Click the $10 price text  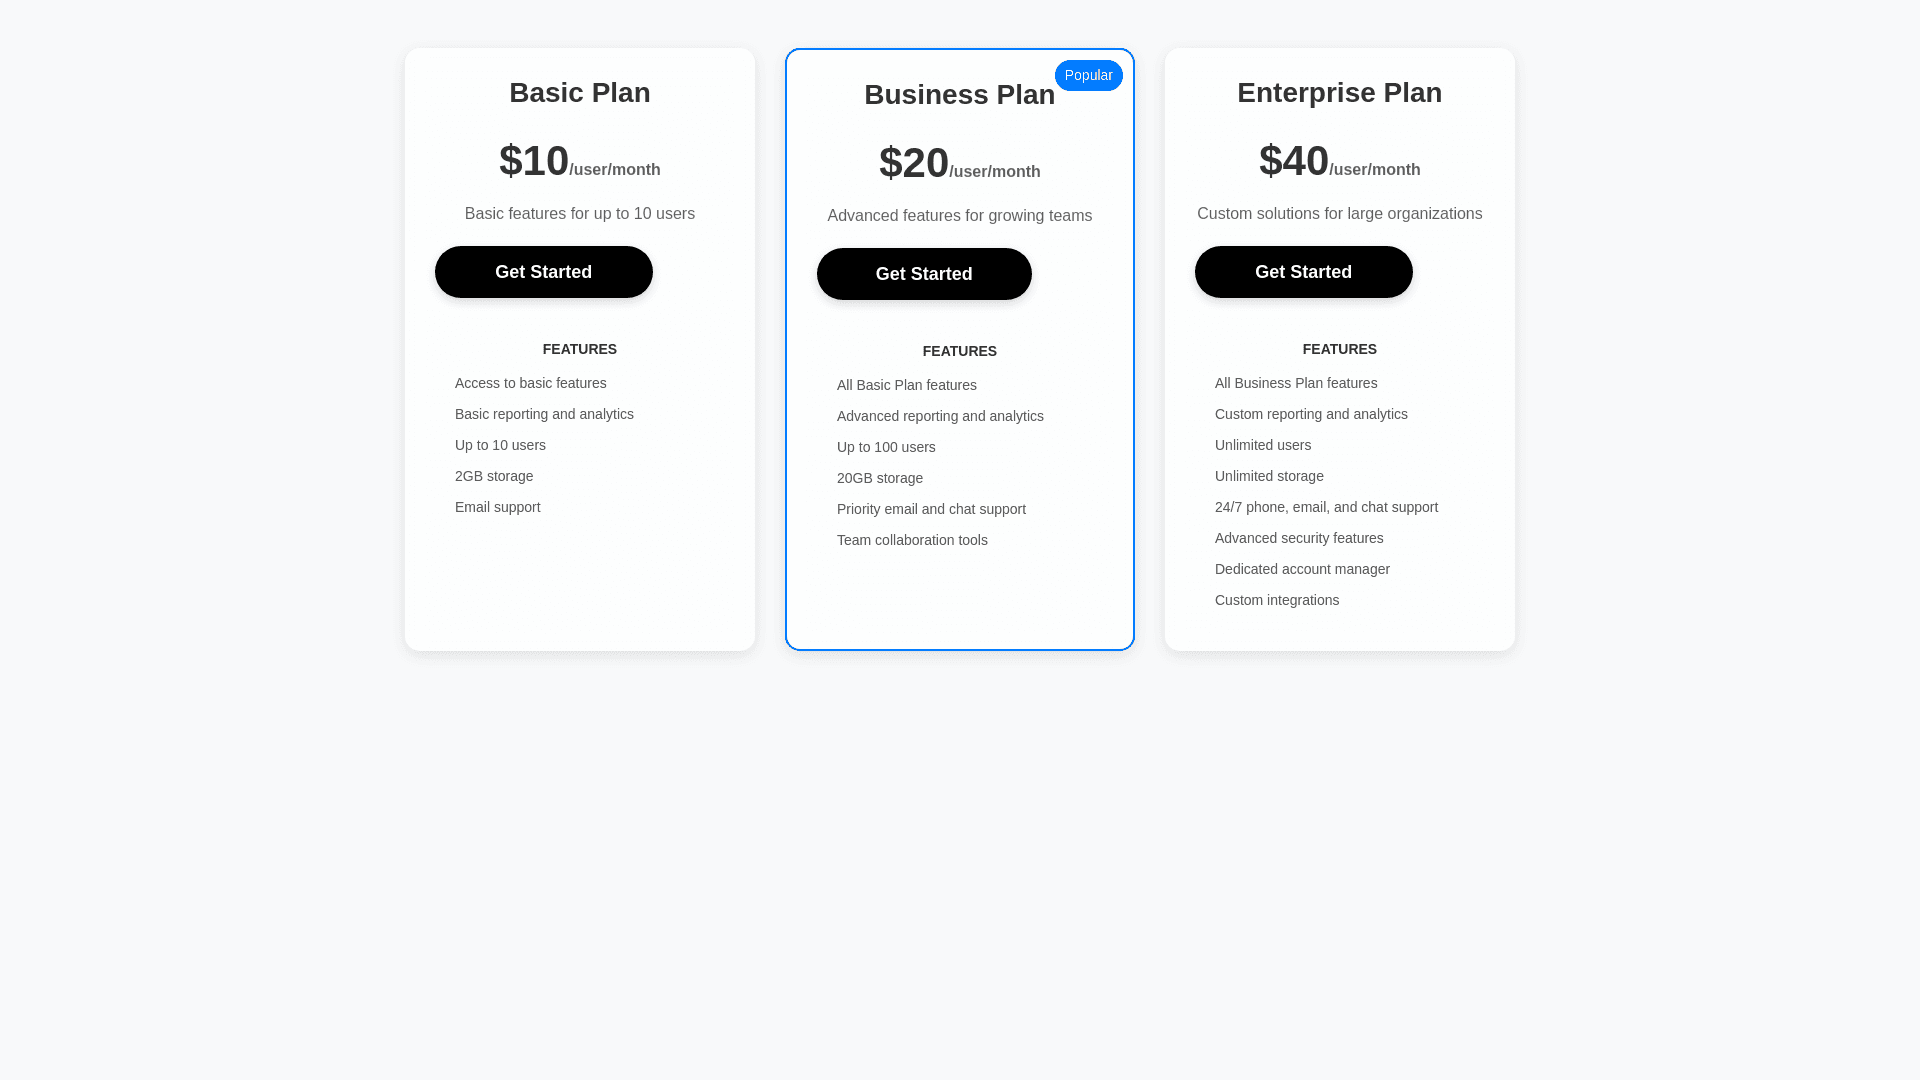[x=534, y=161]
